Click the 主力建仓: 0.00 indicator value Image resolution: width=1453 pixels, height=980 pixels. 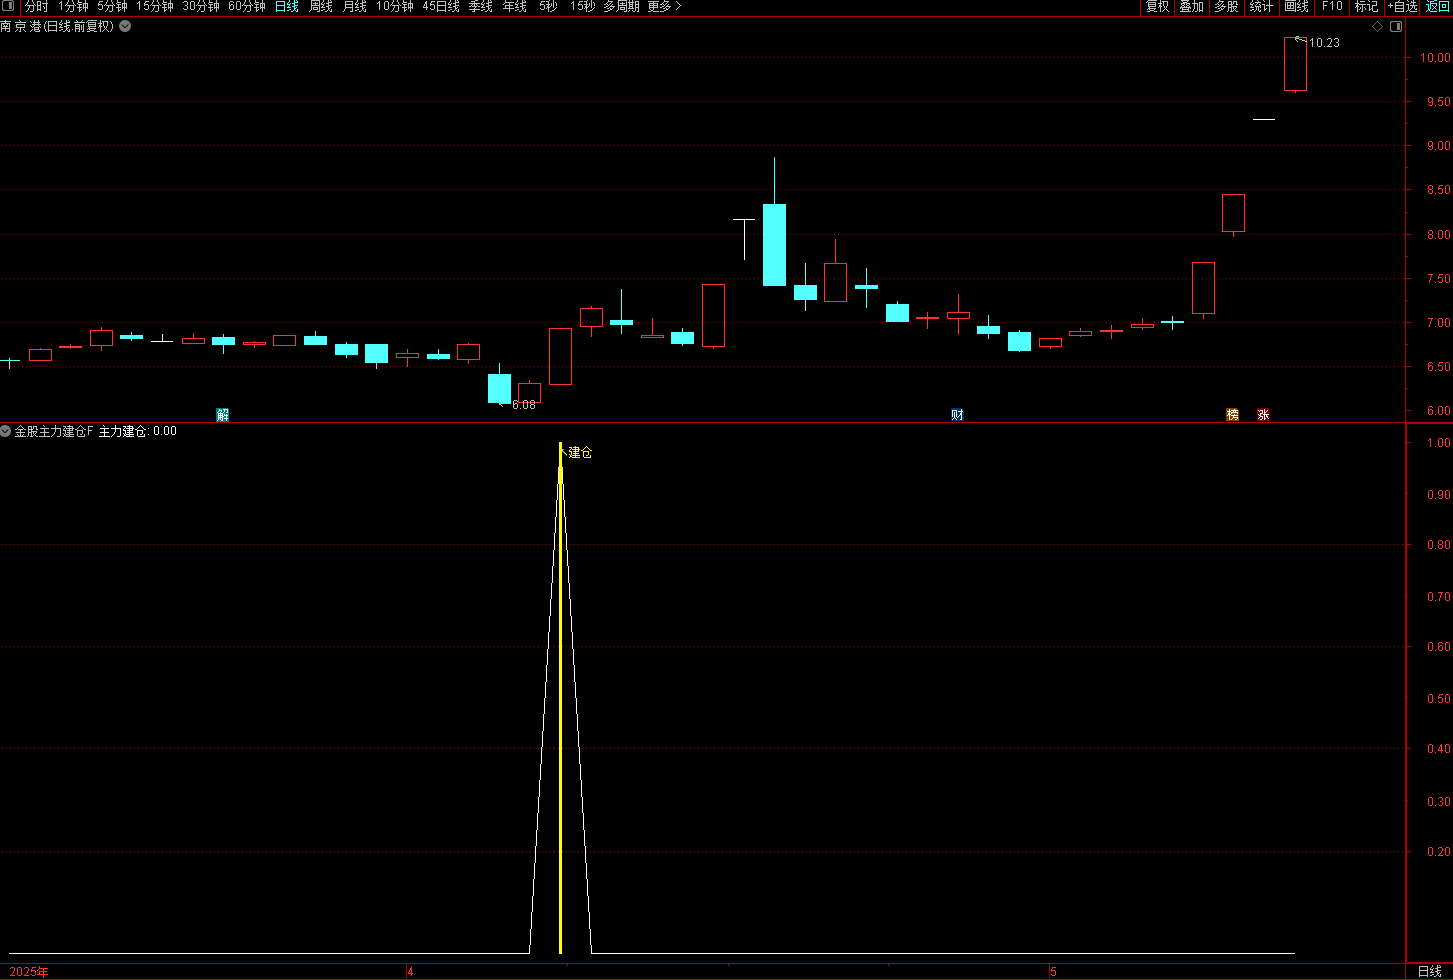click(x=138, y=431)
